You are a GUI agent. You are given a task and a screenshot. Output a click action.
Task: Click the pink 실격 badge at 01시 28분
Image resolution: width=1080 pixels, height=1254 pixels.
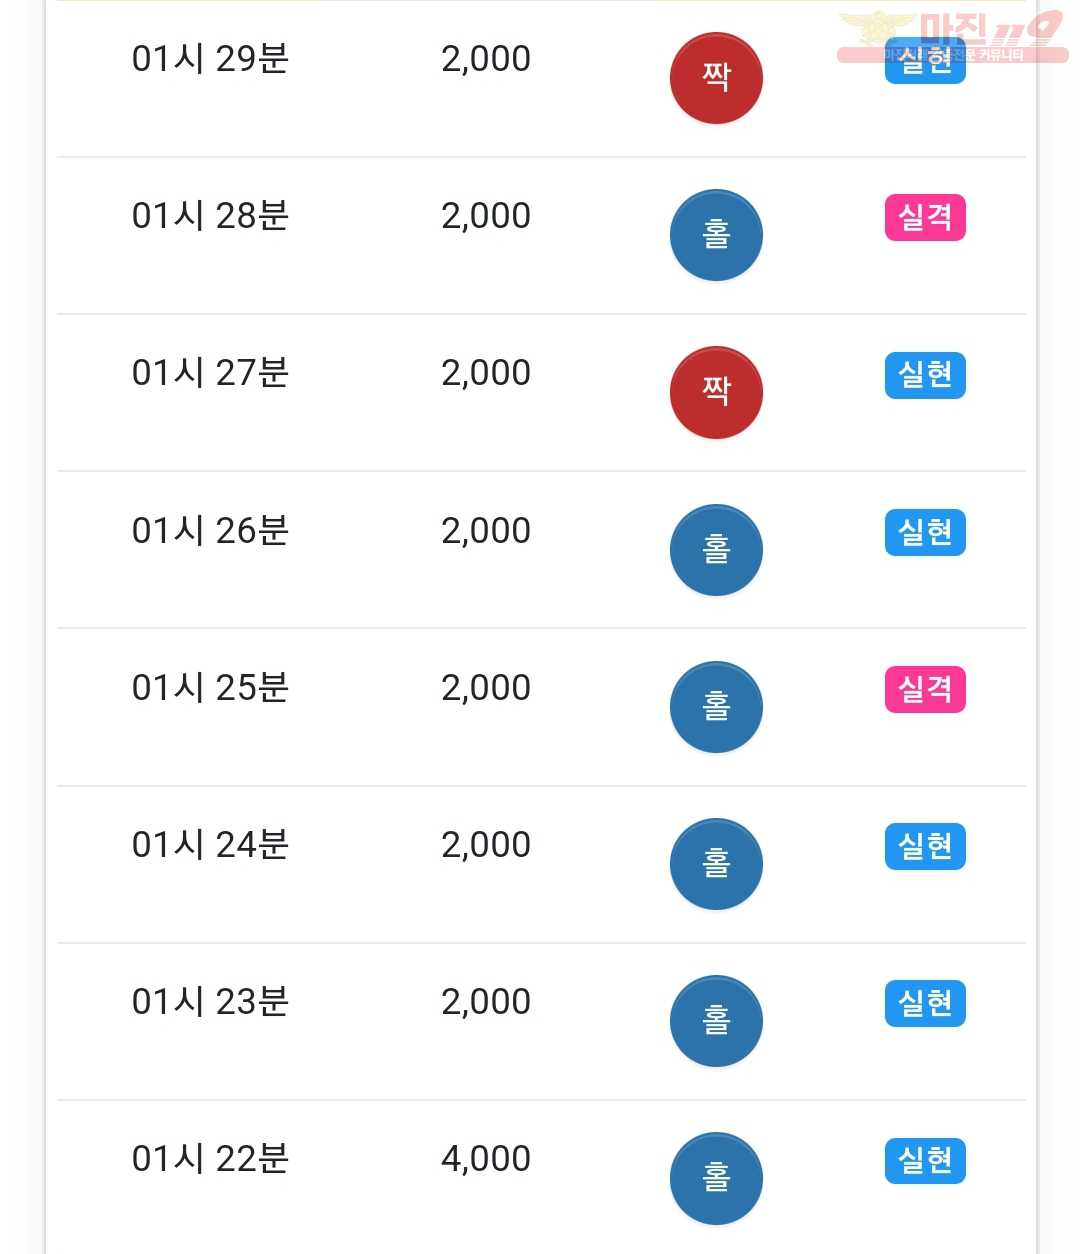pyautogui.click(x=925, y=217)
